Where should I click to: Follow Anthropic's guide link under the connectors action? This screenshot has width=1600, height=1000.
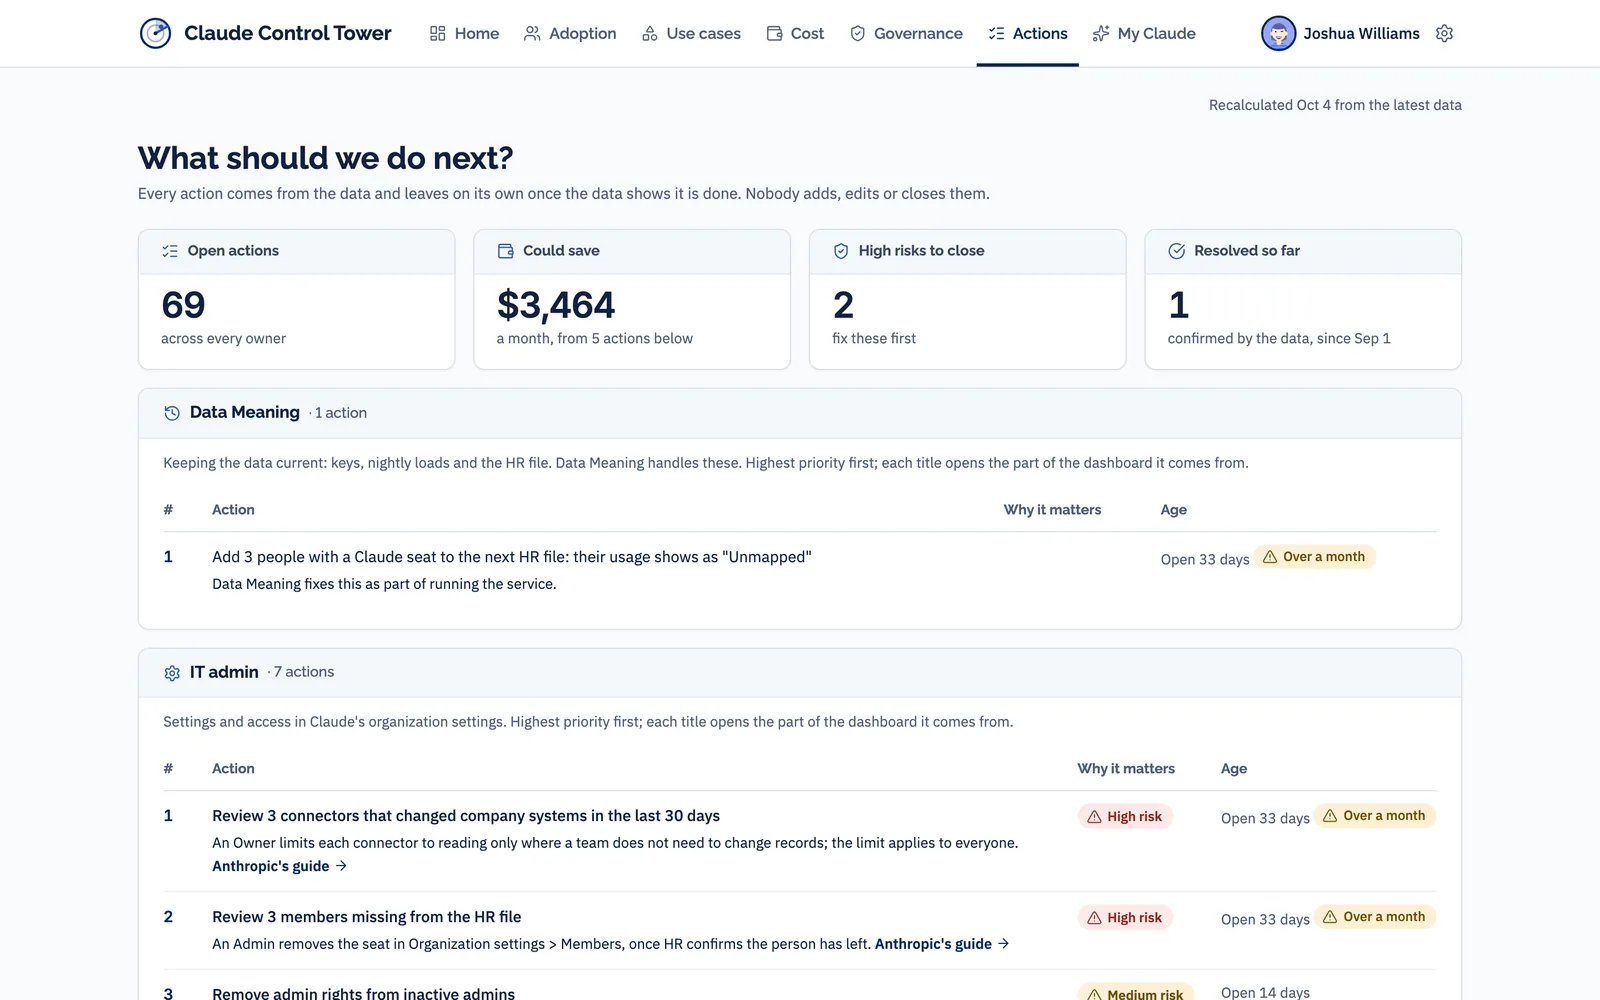(x=279, y=866)
